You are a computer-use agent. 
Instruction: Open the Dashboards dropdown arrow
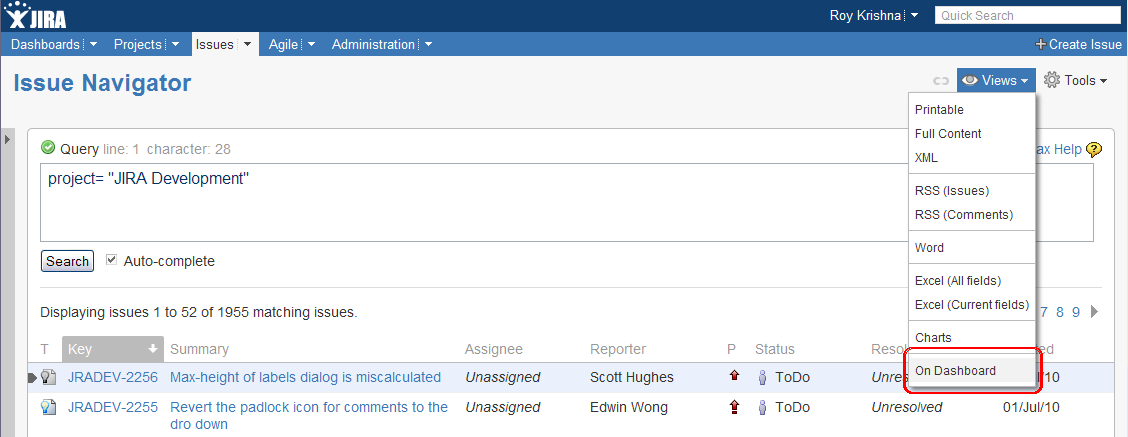click(94, 45)
